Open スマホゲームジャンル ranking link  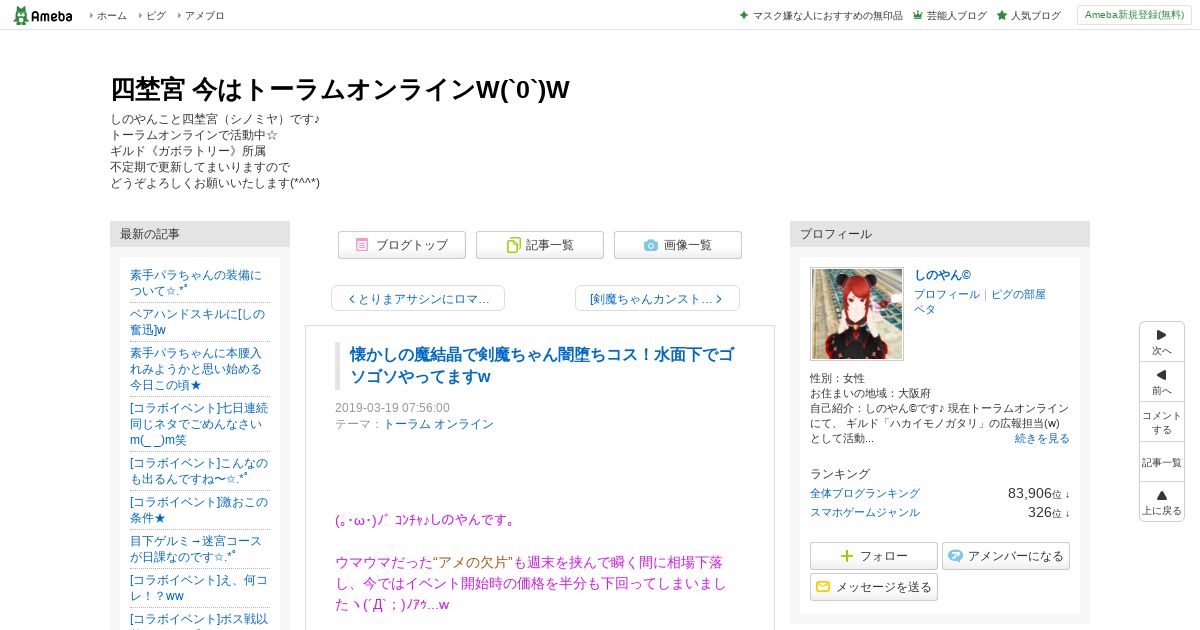pyautogui.click(x=865, y=513)
